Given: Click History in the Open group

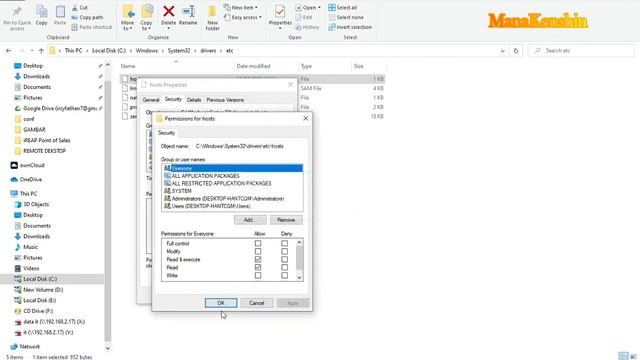Looking at the screenshot, I should pos(307,27).
